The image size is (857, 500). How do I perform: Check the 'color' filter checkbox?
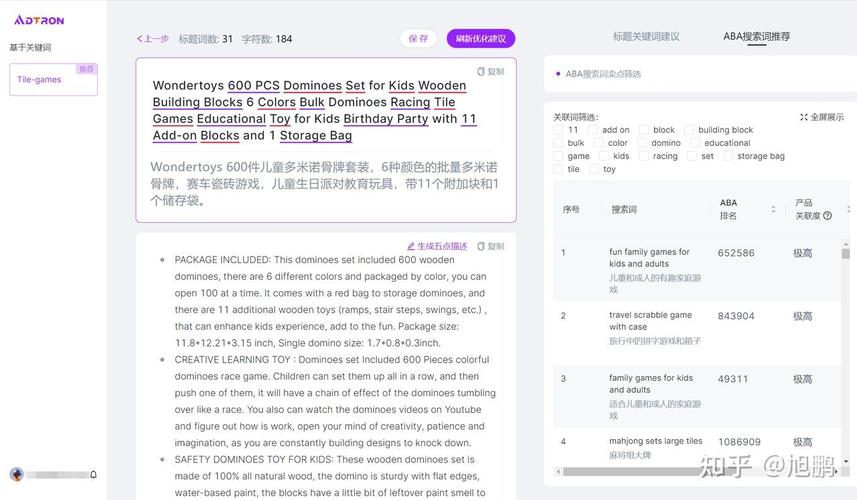[598, 143]
